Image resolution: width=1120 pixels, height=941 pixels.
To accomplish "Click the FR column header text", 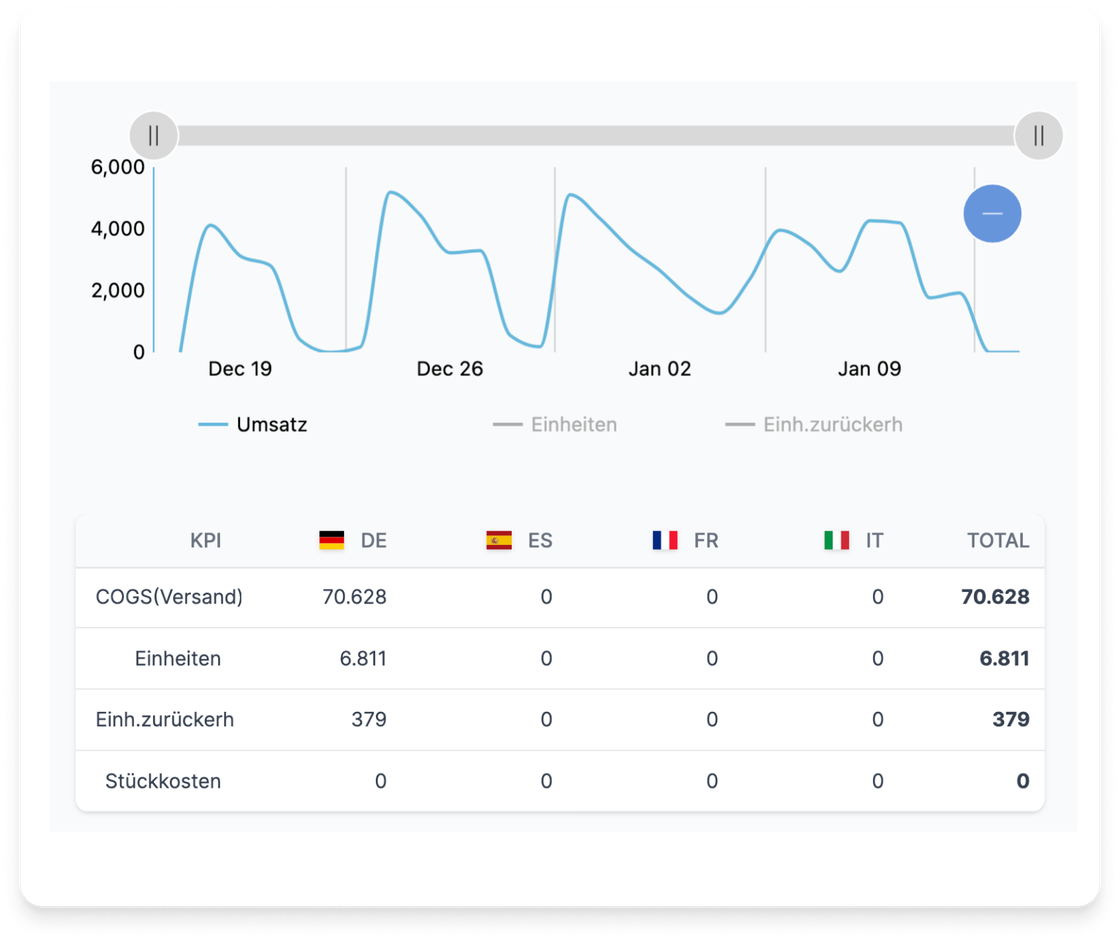I will (x=706, y=540).
